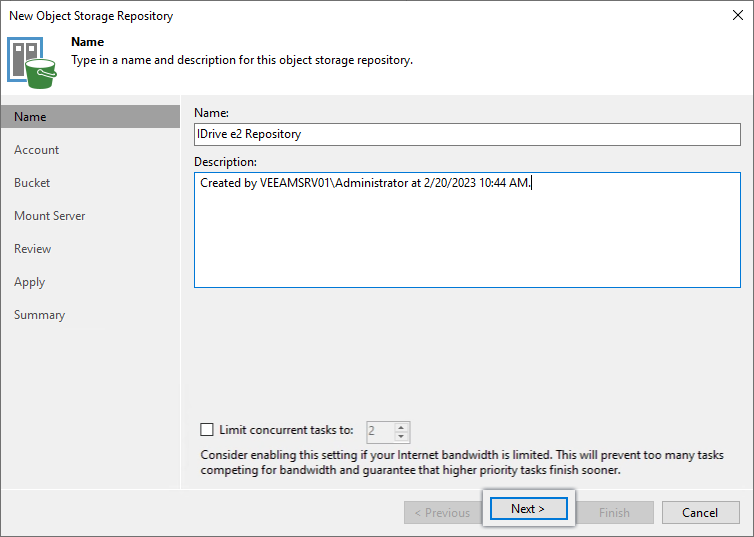Click the object storage bucket wizard icon
The image size is (754, 537).
coord(32,63)
